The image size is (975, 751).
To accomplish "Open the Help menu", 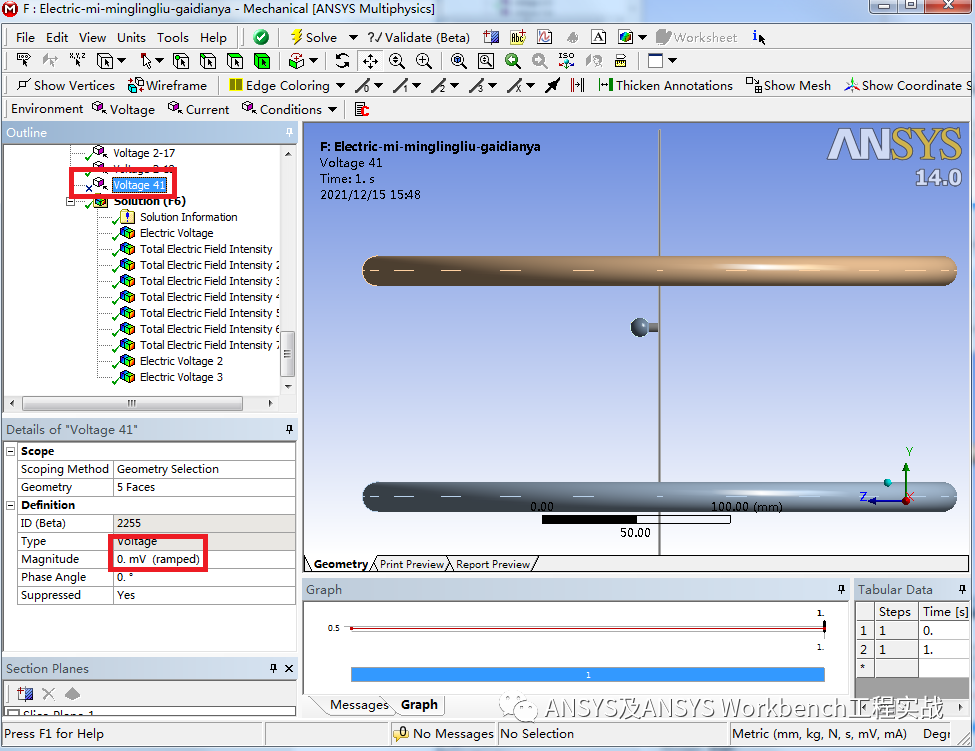I will point(213,37).
